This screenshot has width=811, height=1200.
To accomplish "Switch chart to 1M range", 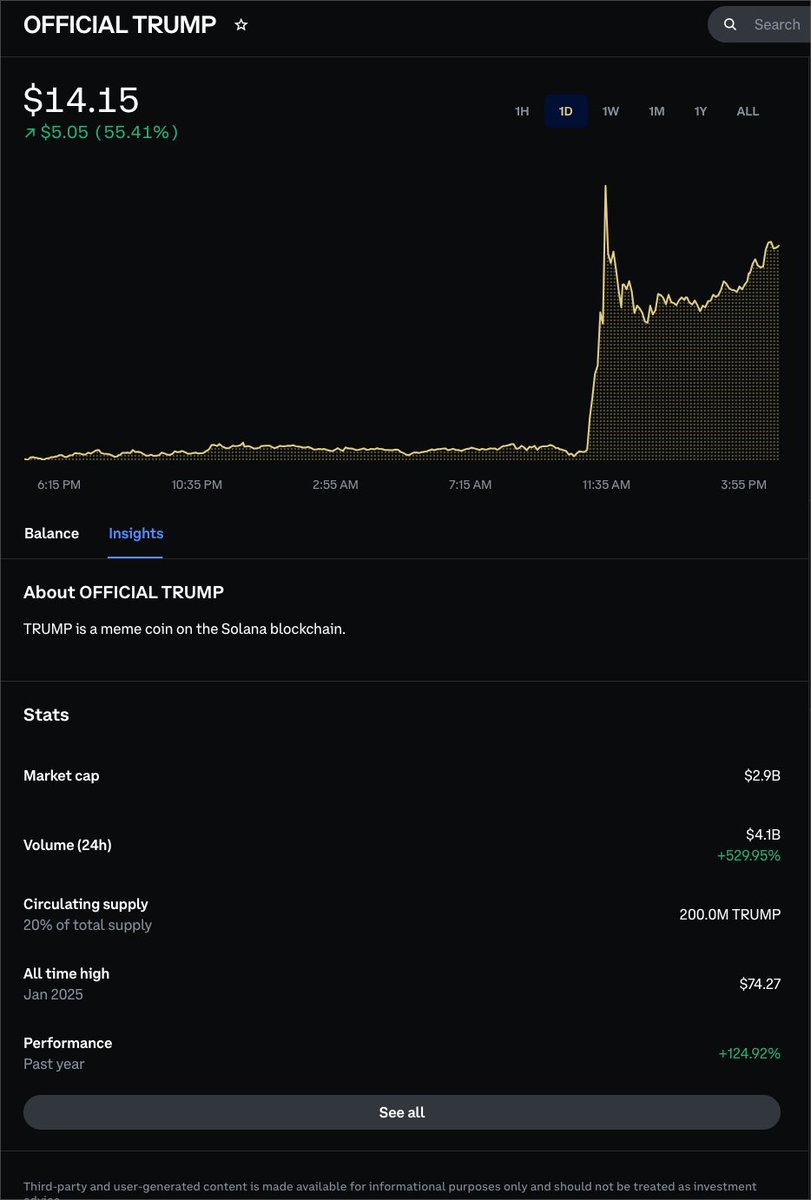I will coord(656,111).
